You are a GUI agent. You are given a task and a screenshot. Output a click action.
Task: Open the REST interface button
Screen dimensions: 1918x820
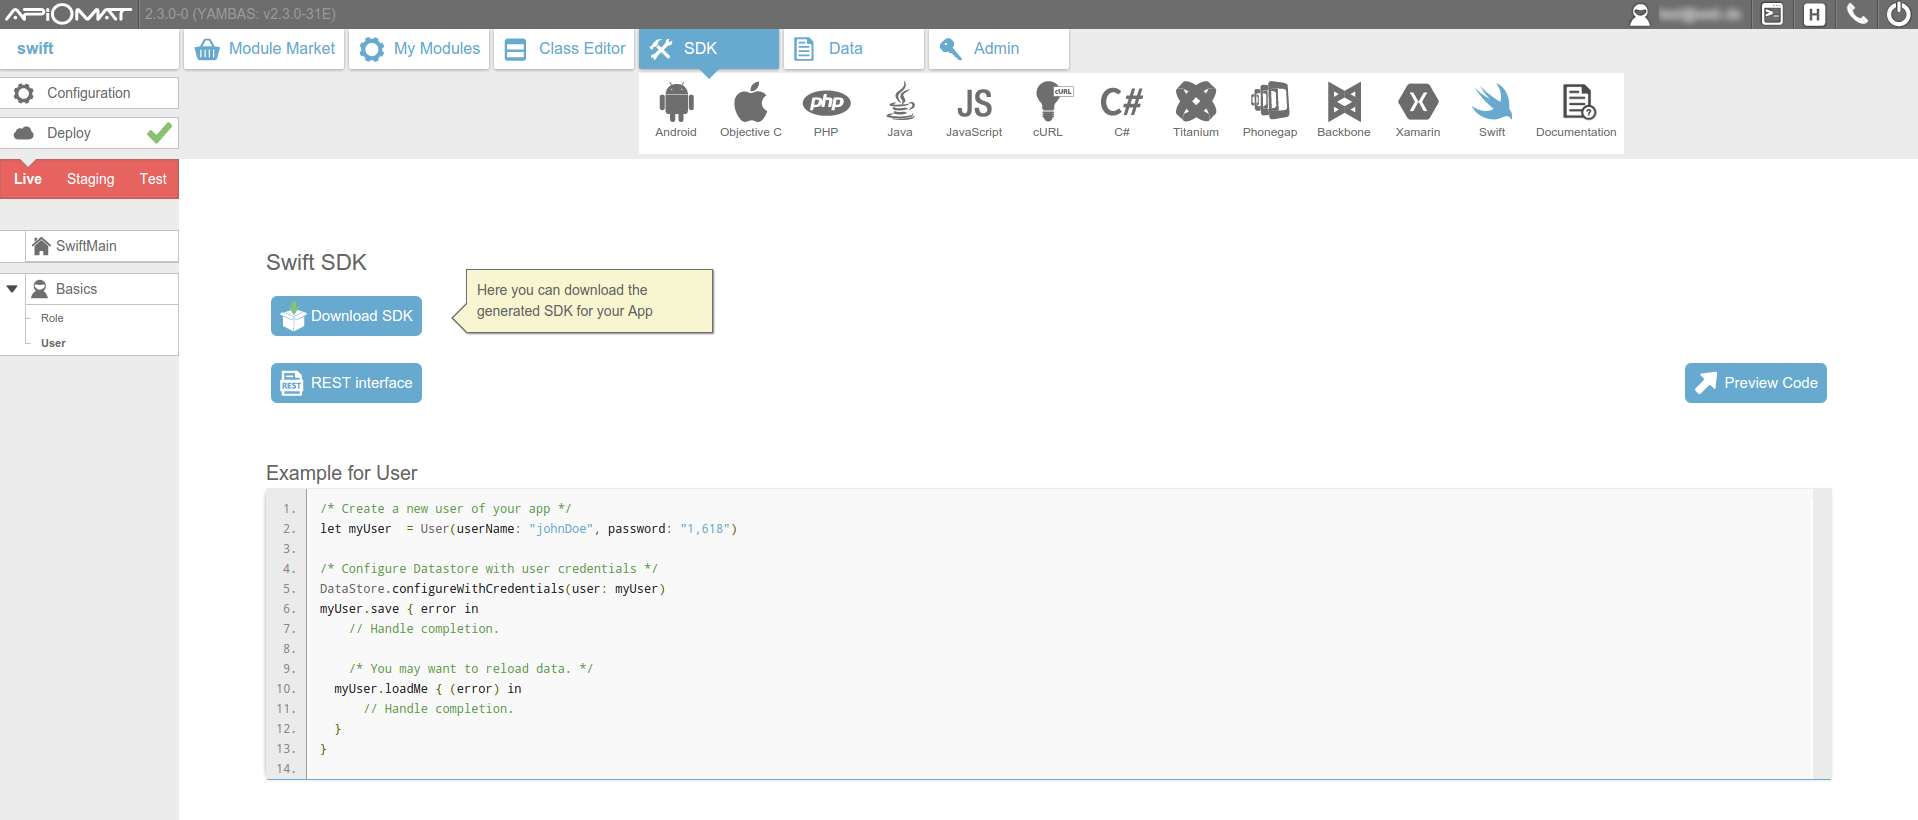tap(346, 383)
